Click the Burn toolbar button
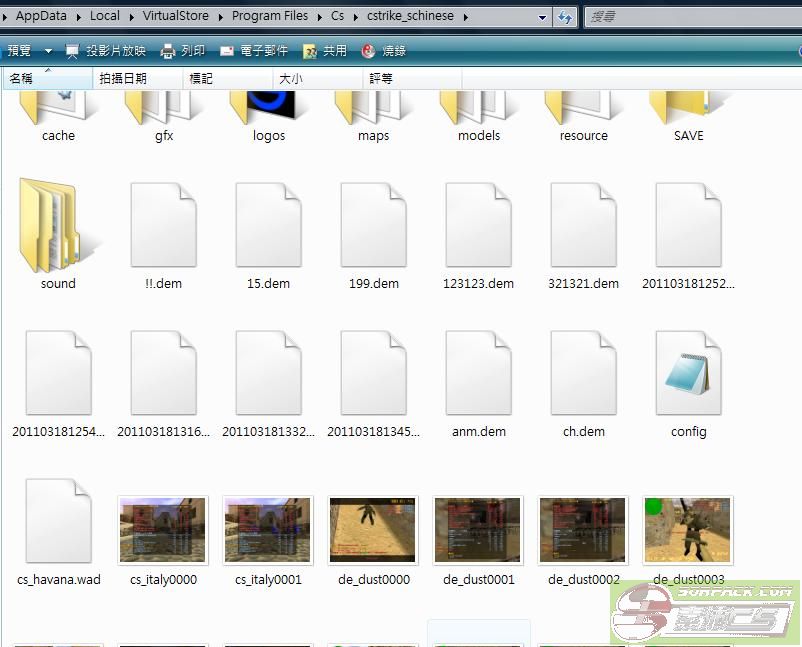Viewport: 802px width, 647px height. pos(385,51)
